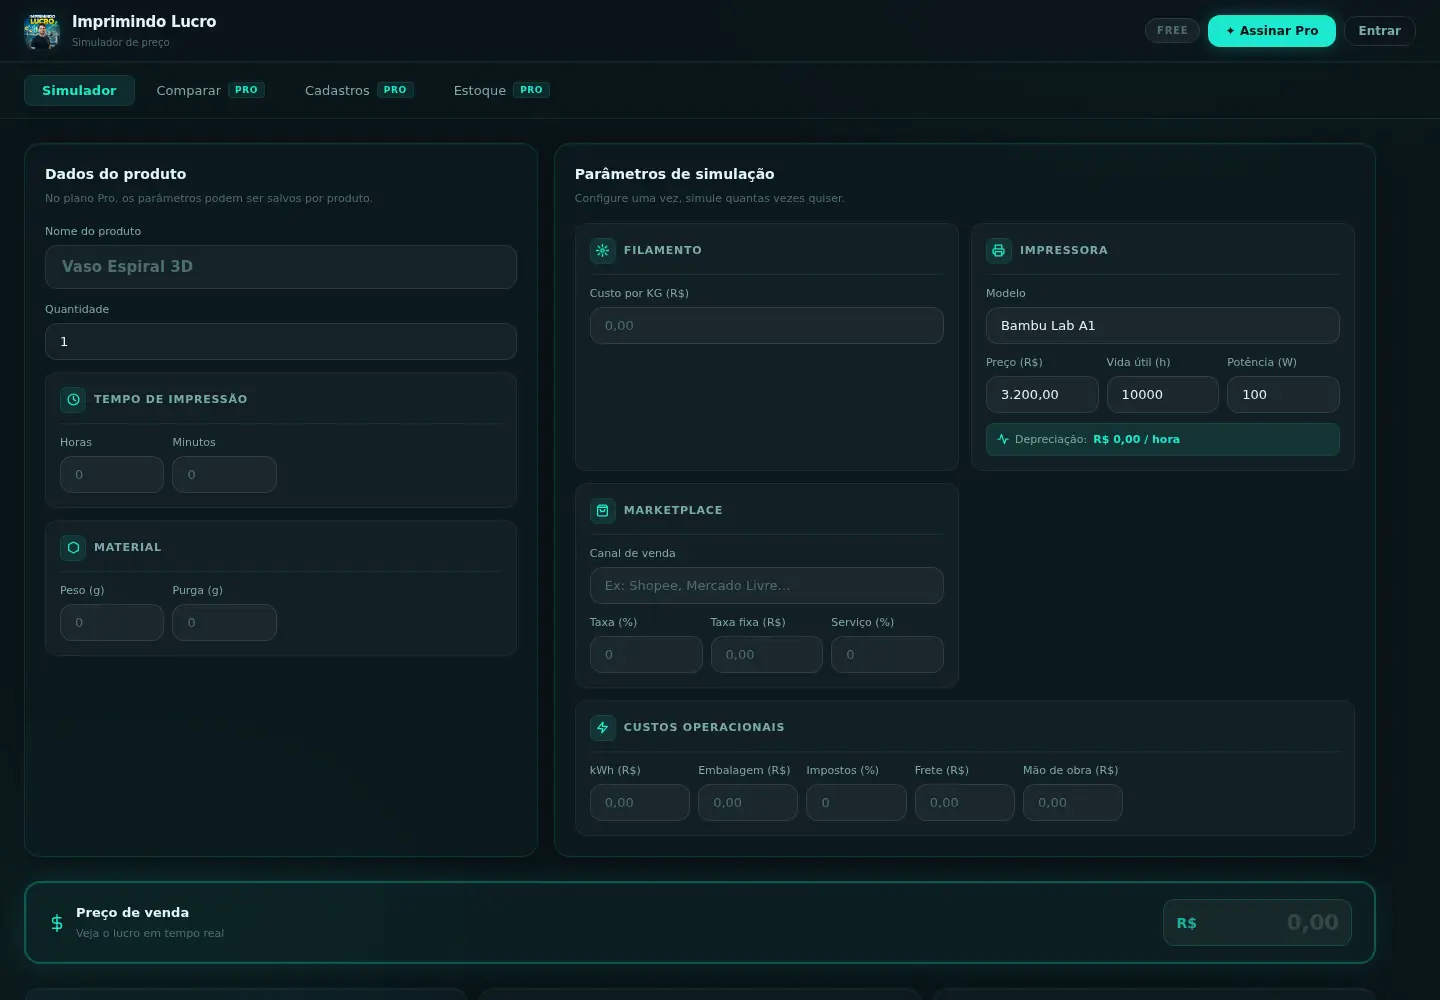Click the hexagon icon beside Material

(73, 547)
